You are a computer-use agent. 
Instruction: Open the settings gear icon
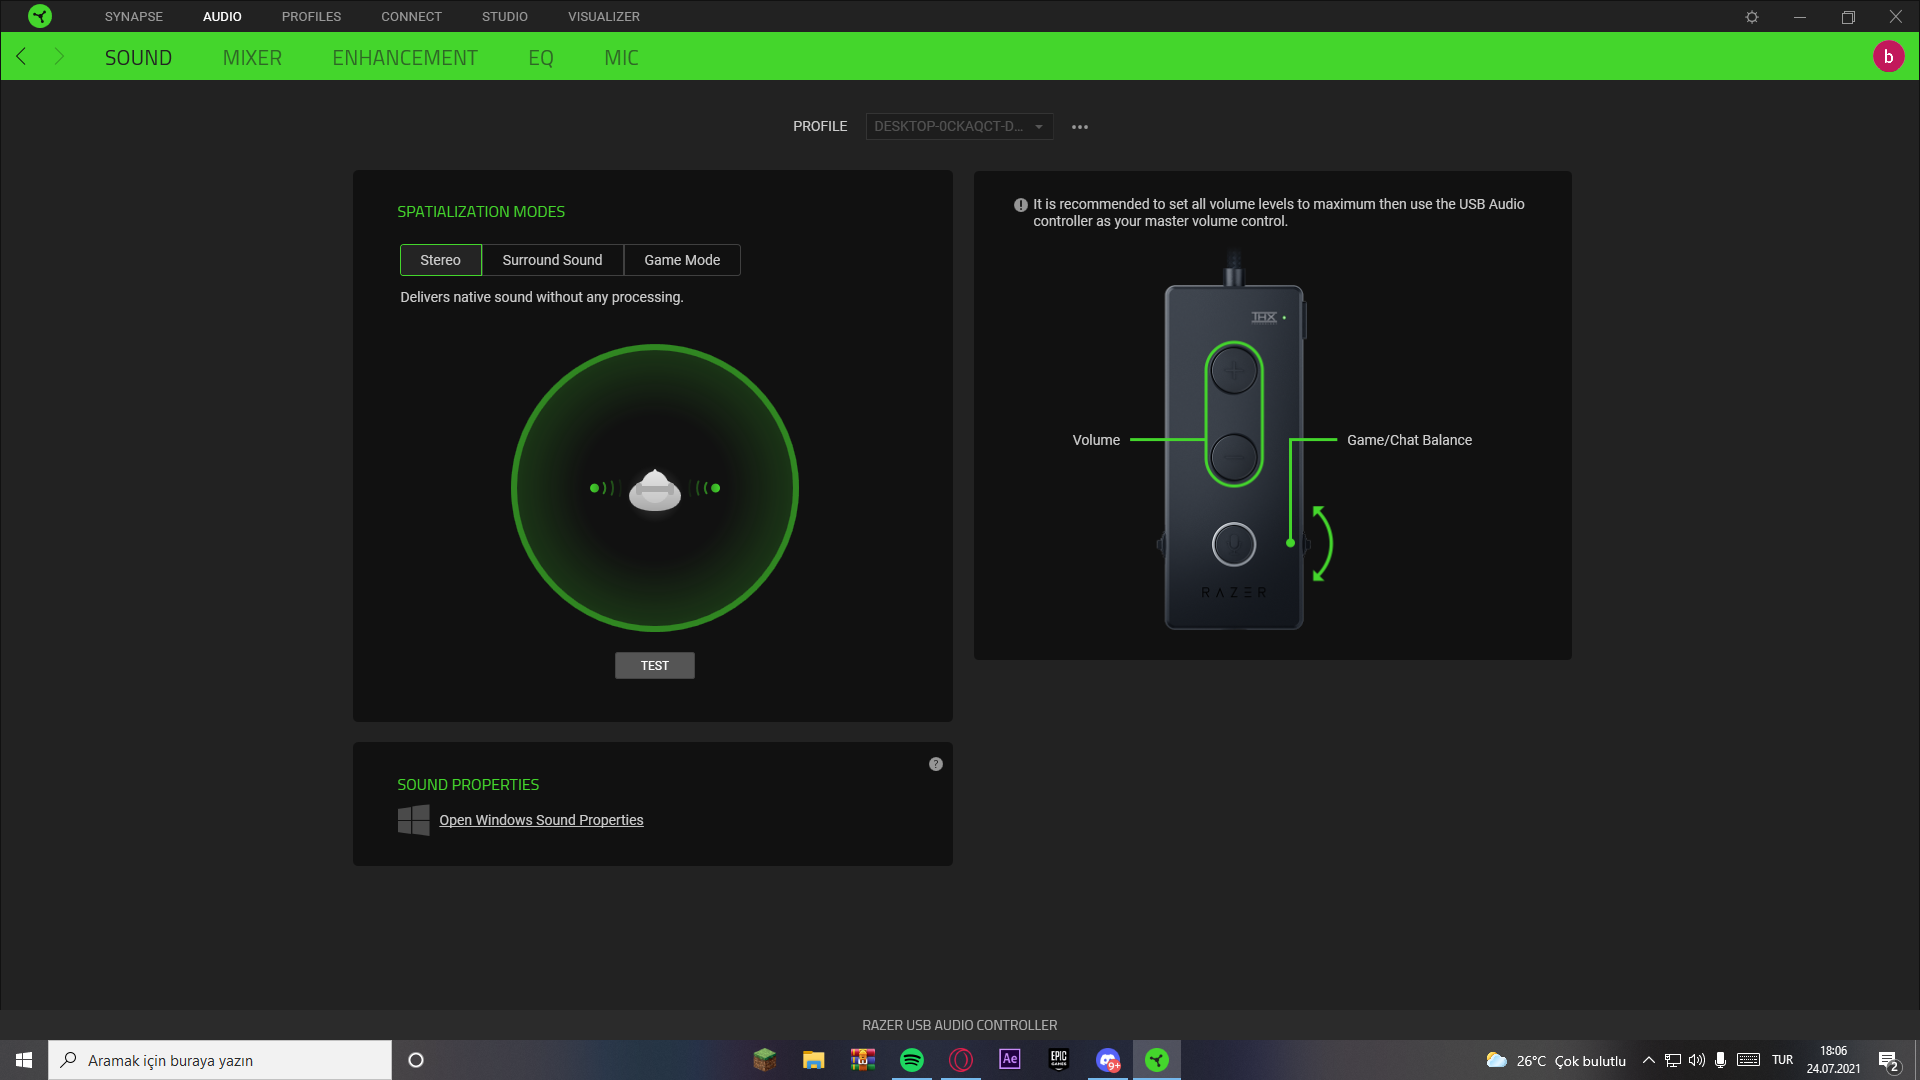[x=1751, y=17]
